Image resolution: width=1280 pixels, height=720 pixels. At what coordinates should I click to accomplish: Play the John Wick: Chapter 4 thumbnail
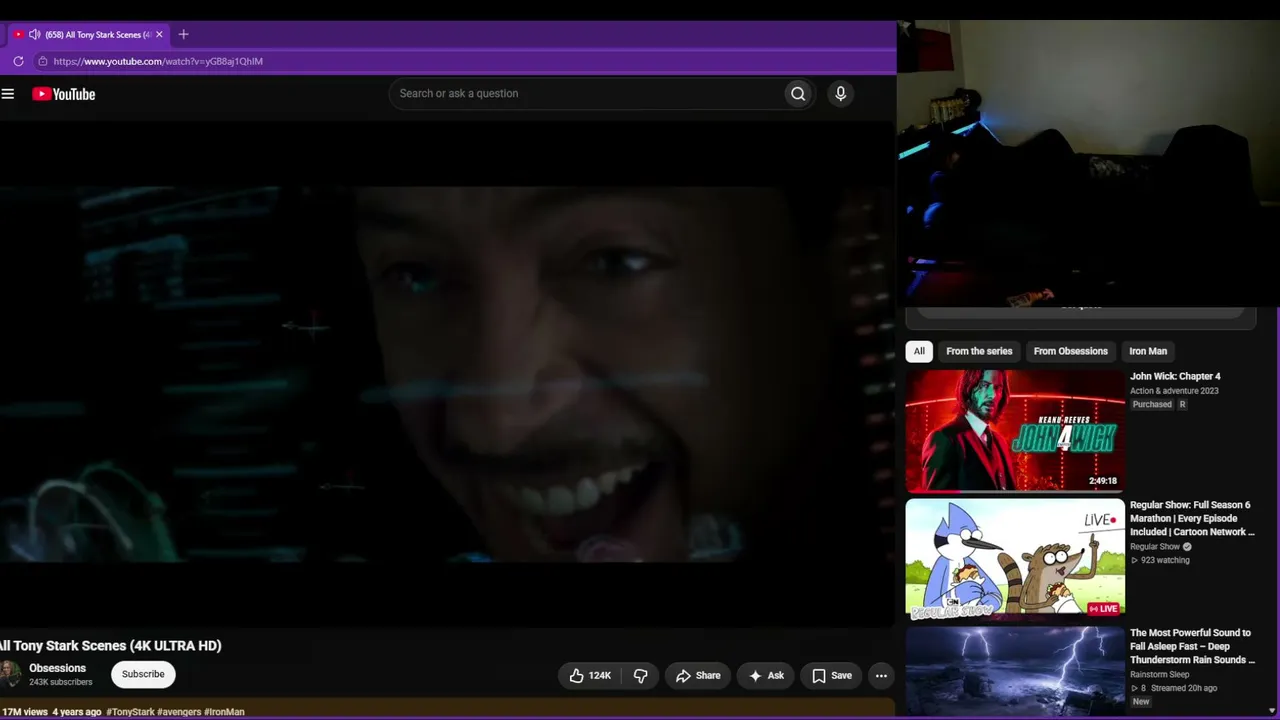[x=1015, y=431]
